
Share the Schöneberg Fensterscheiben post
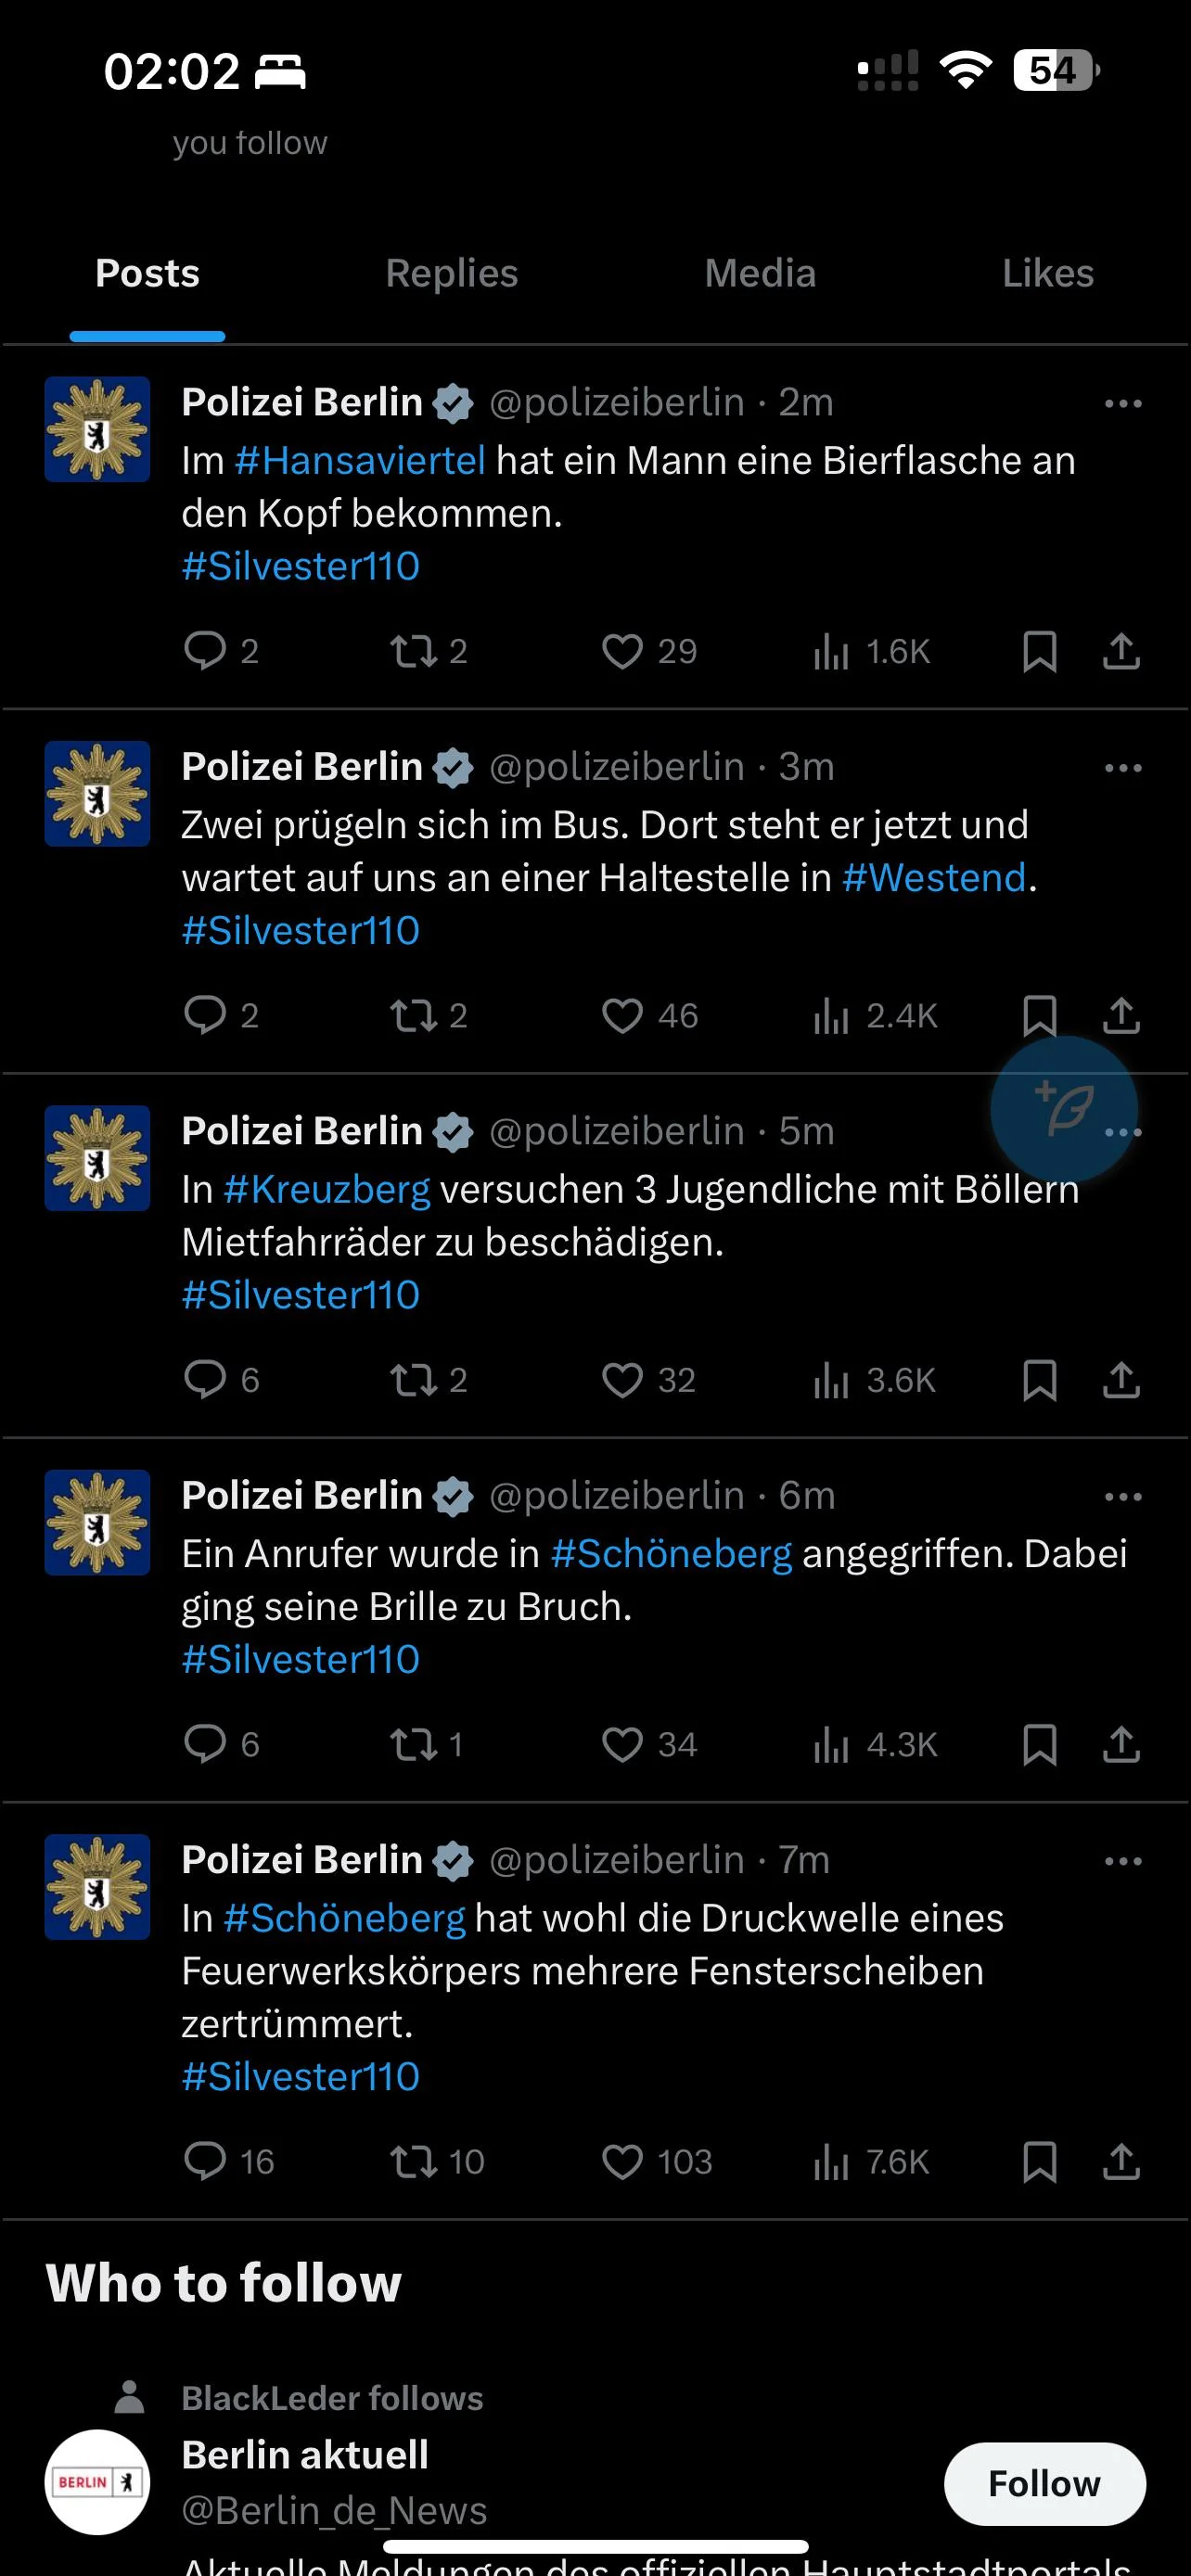(1121, 2161)
